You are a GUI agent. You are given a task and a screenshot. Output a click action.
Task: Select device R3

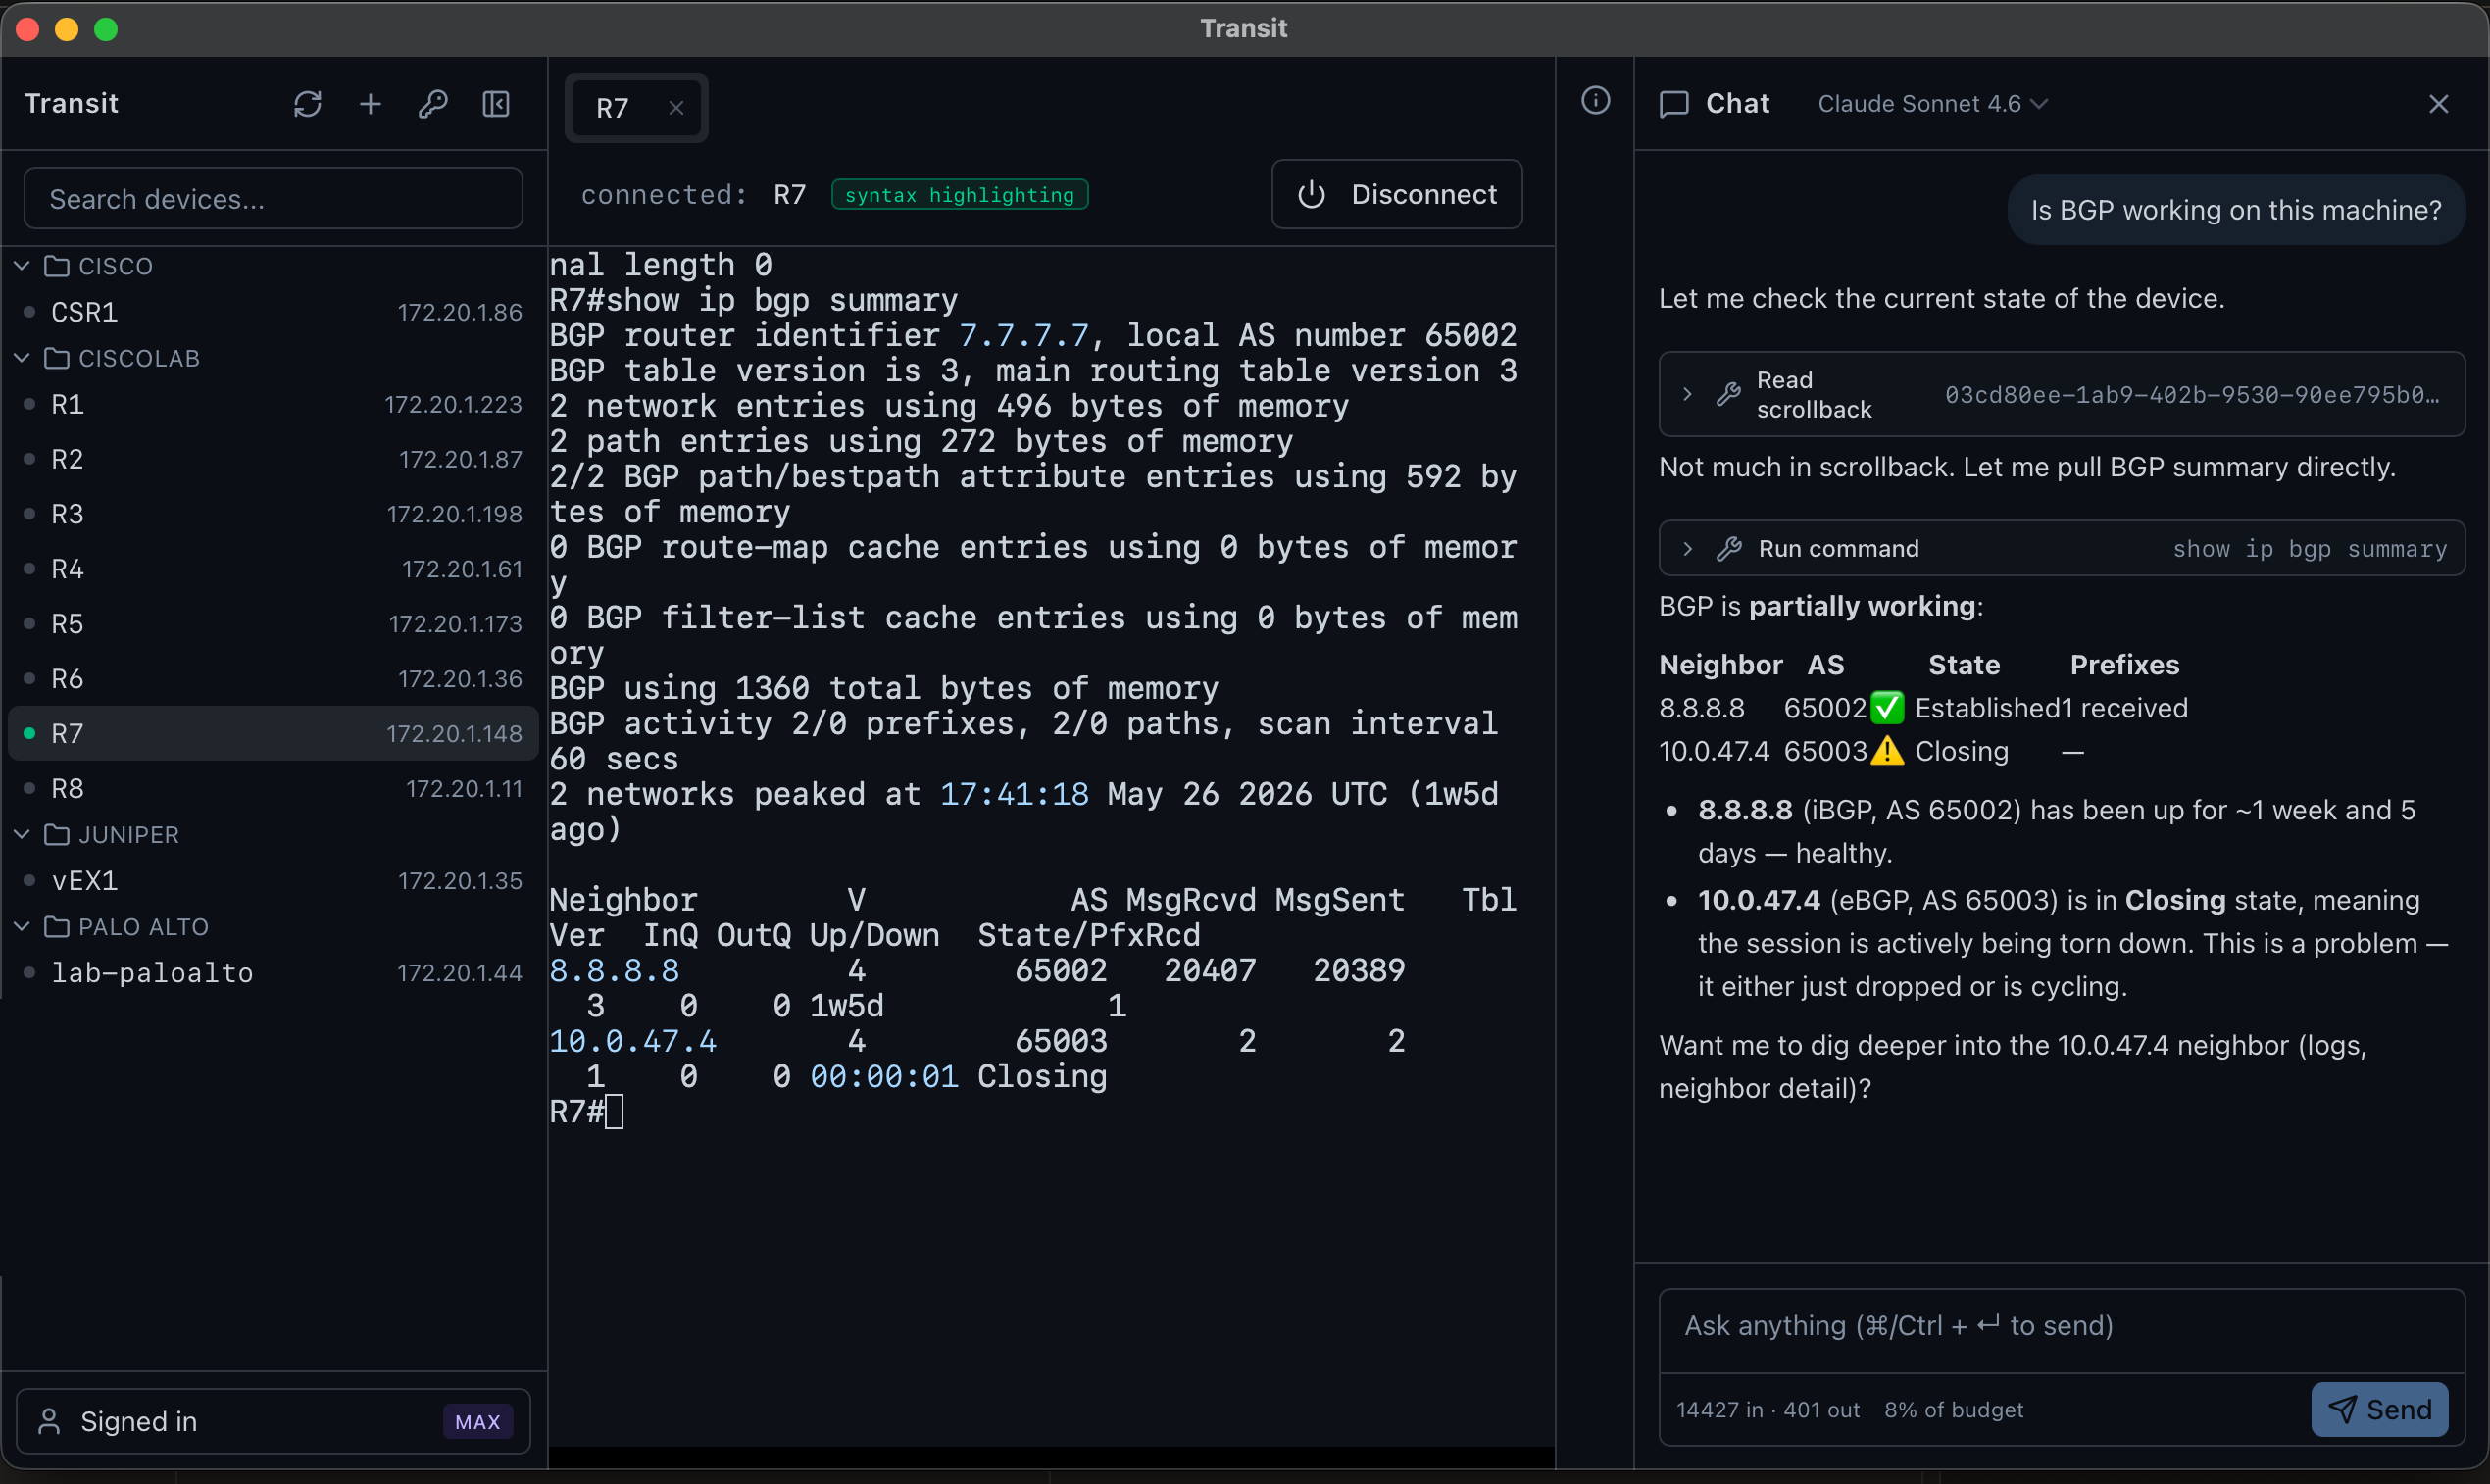coord(273,514)
